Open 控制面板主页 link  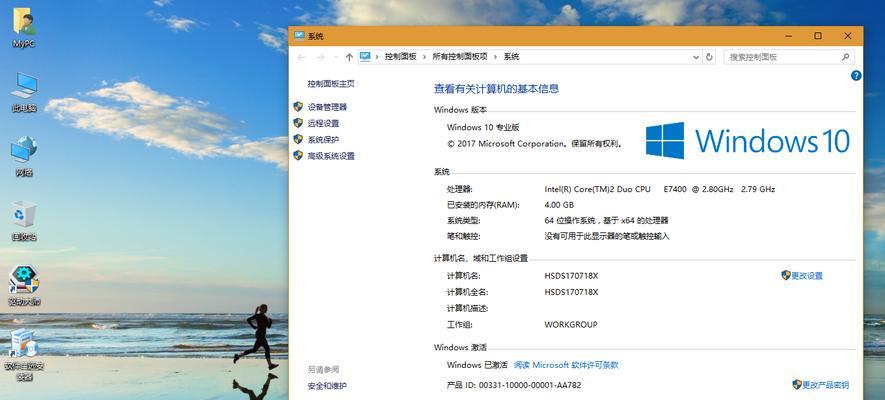[331, 83]
